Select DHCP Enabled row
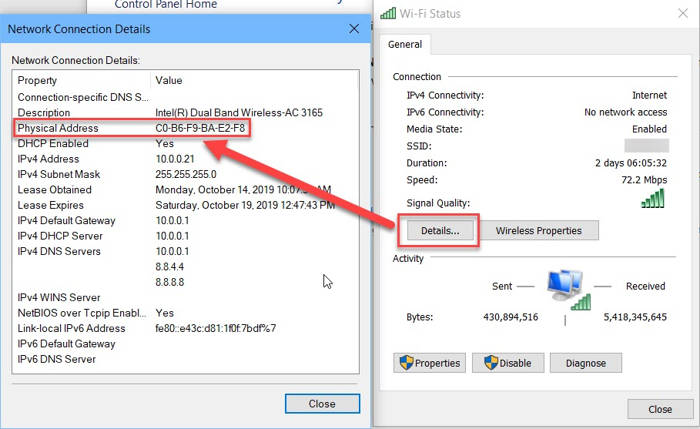This screenshot has width=700, height=429. click(x=185, y=144)
